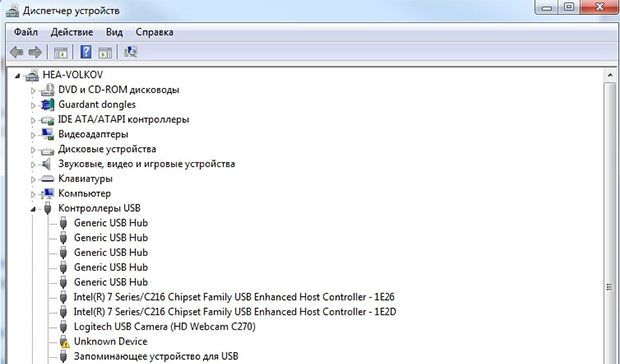
Task: Collapse the HEA-VOLKOV root node
Action: [17, 76]
